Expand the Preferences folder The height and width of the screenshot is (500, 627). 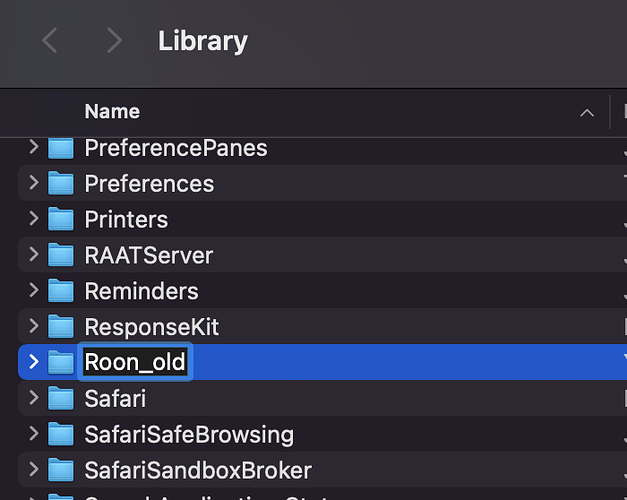point(34,184)
